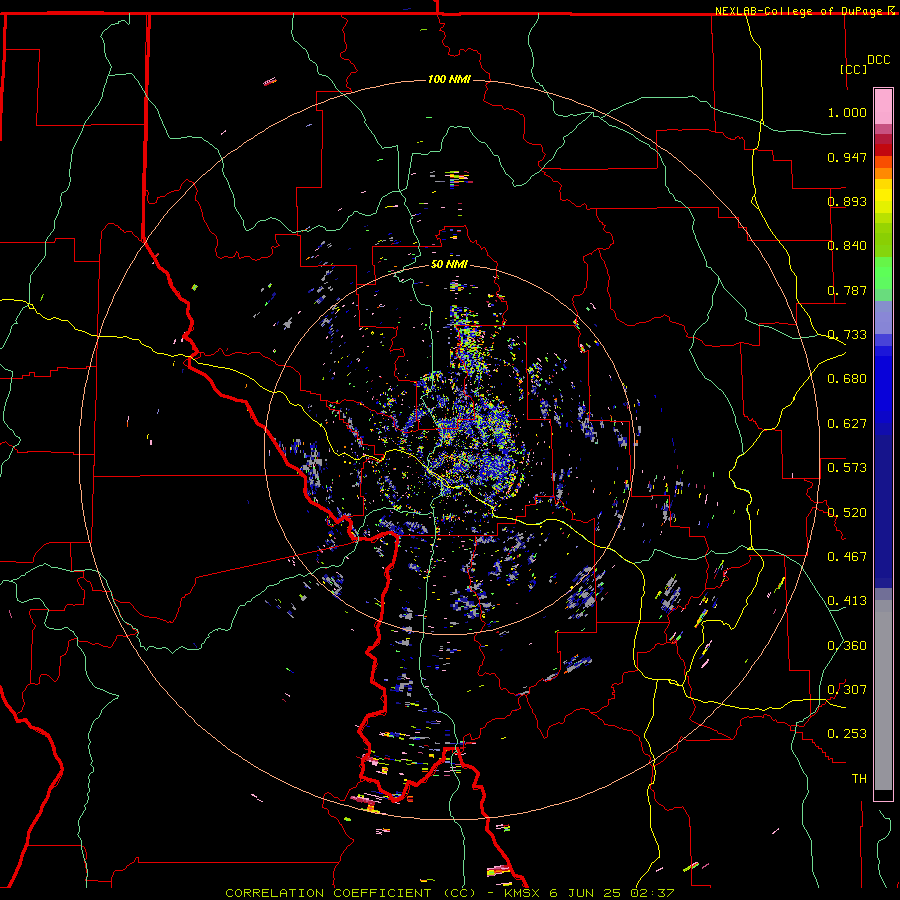The height and width of the screenshot is (900, 900).
Task: Click the 100 NMI range ring label
Action: pyautogui.click(x=449, y=79)
